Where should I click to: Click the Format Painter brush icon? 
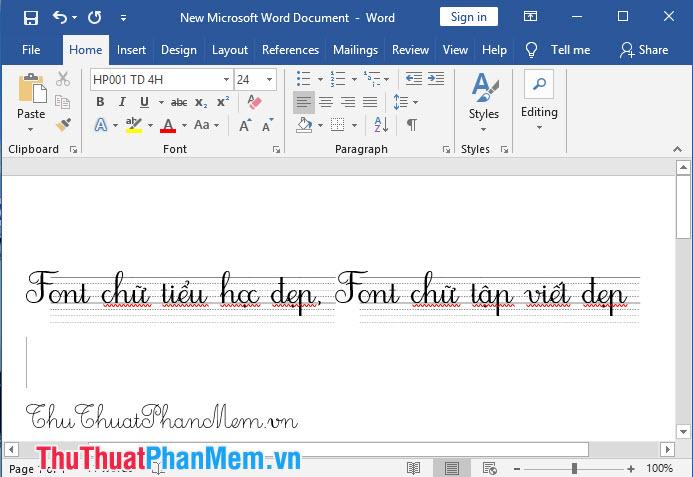63,125
